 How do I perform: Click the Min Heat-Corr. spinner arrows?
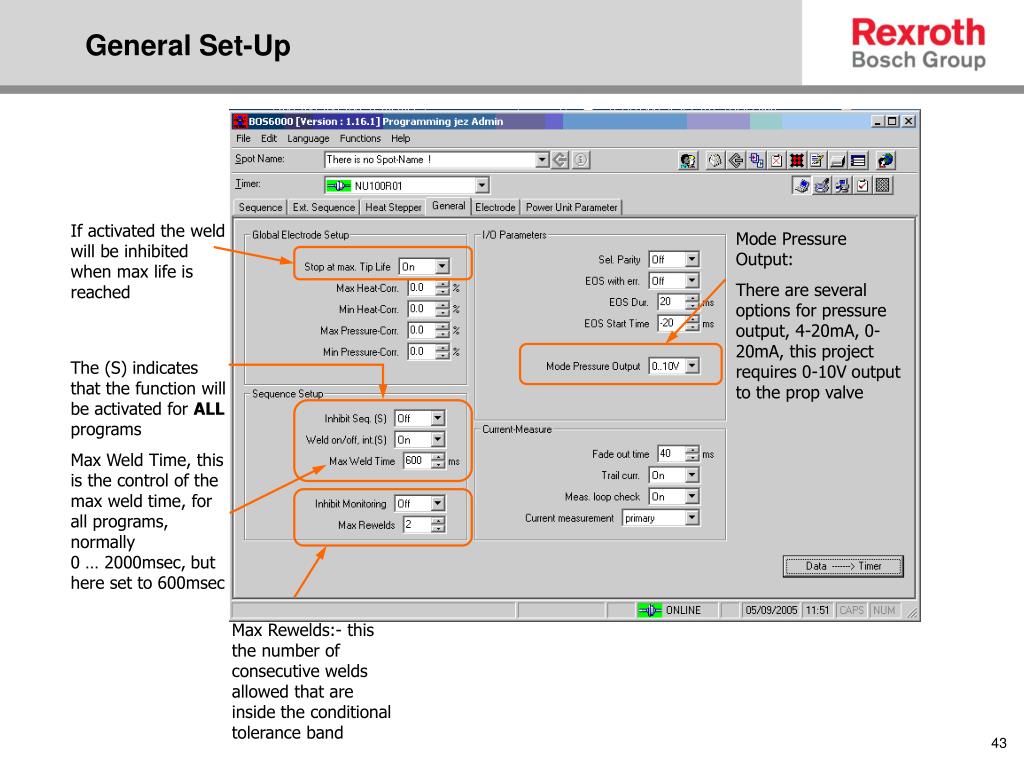(443, 309)
